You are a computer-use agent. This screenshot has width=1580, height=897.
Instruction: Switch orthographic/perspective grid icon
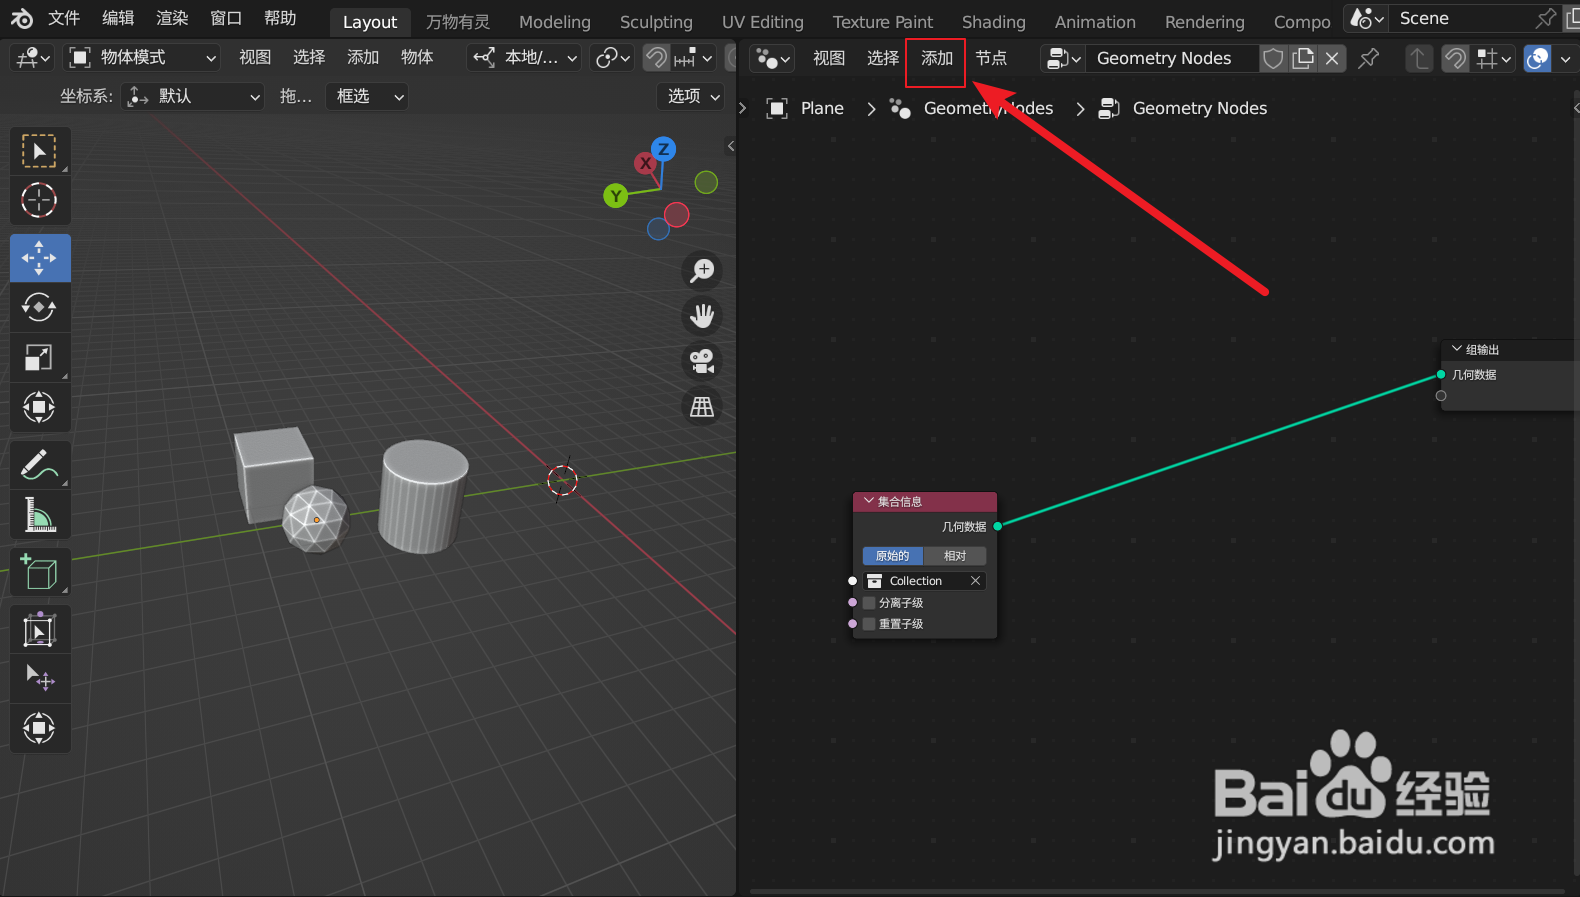(x=703, y=407)
